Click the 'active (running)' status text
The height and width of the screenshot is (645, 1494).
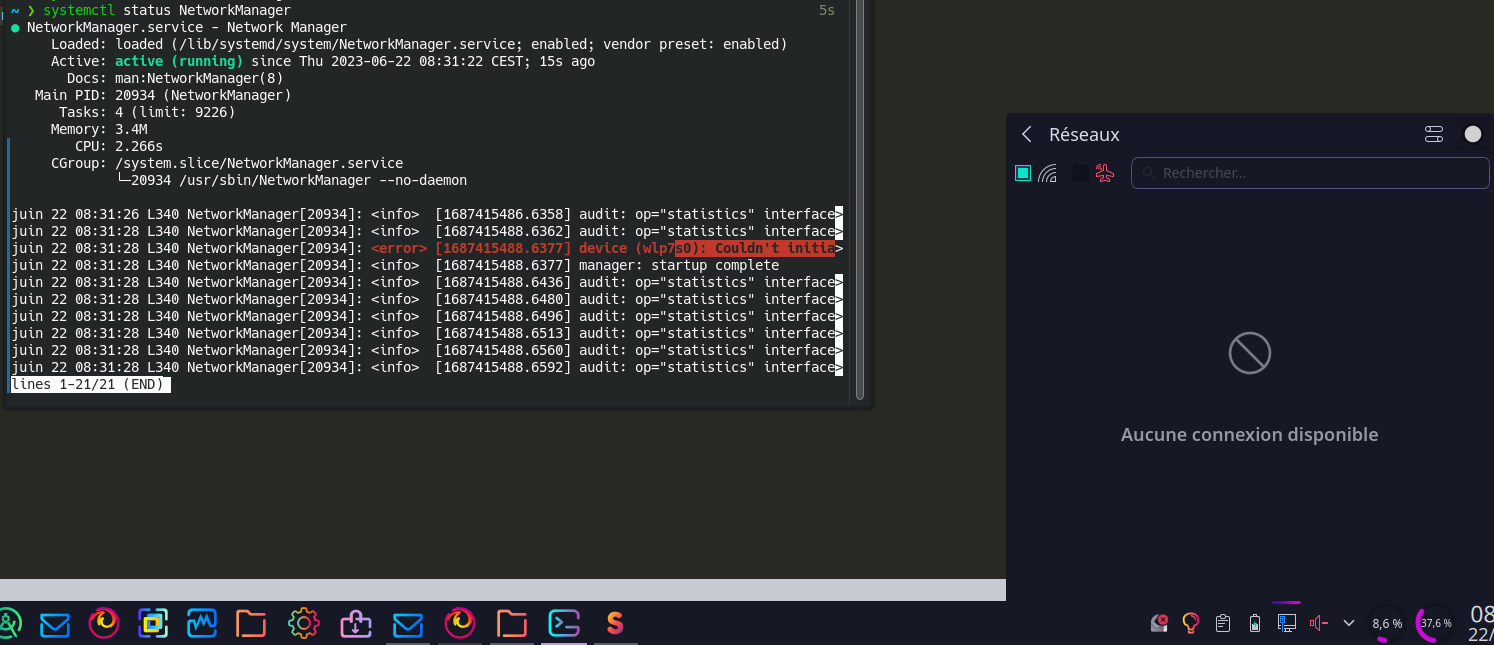tap(179, 61)
